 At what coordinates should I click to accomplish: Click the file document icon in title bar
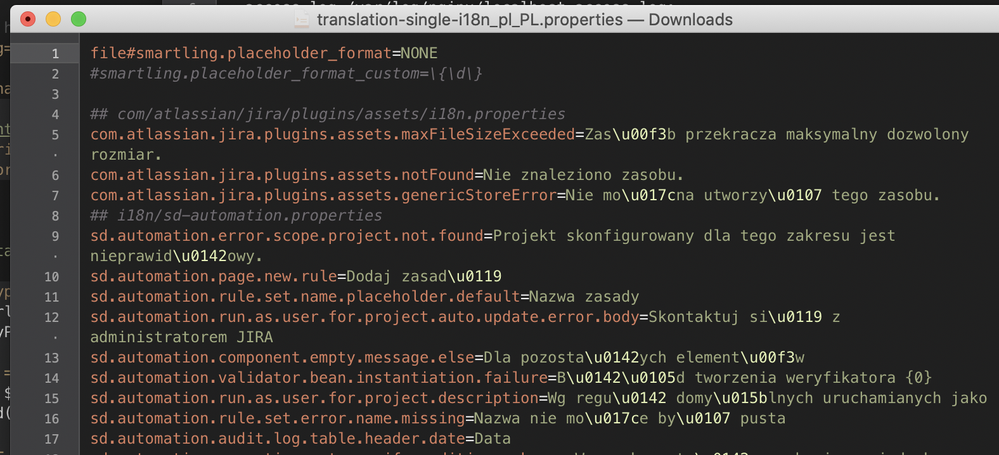click(302, 19)
